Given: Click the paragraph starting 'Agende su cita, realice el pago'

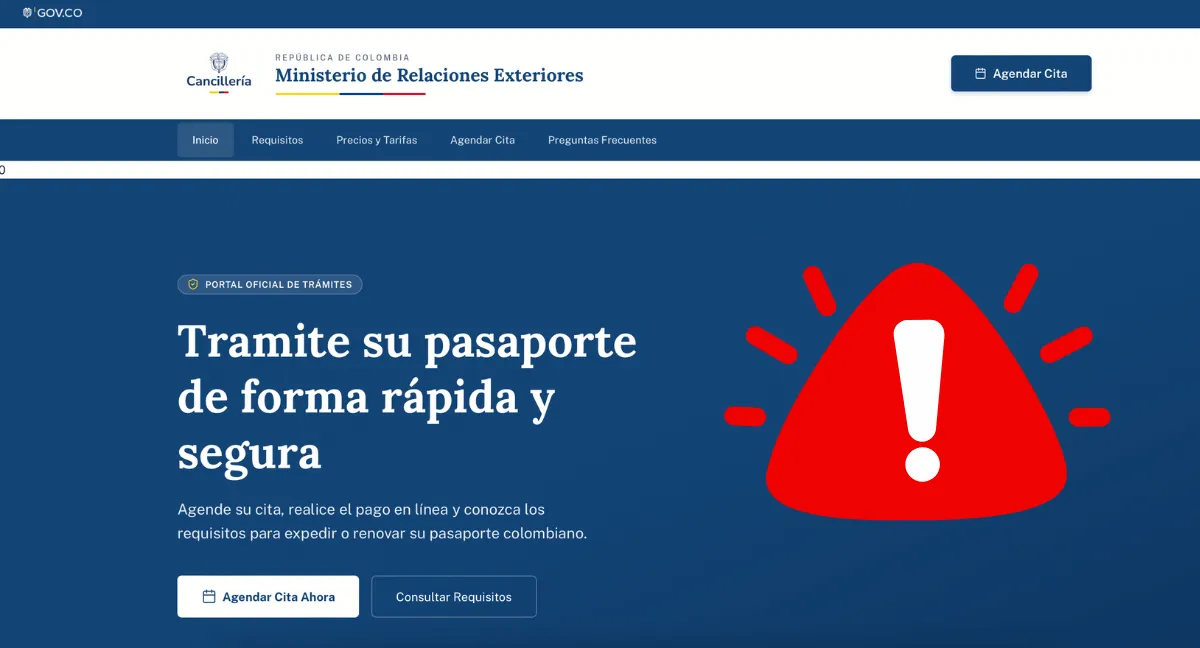Looking at the screenshot, I should 382,521.
